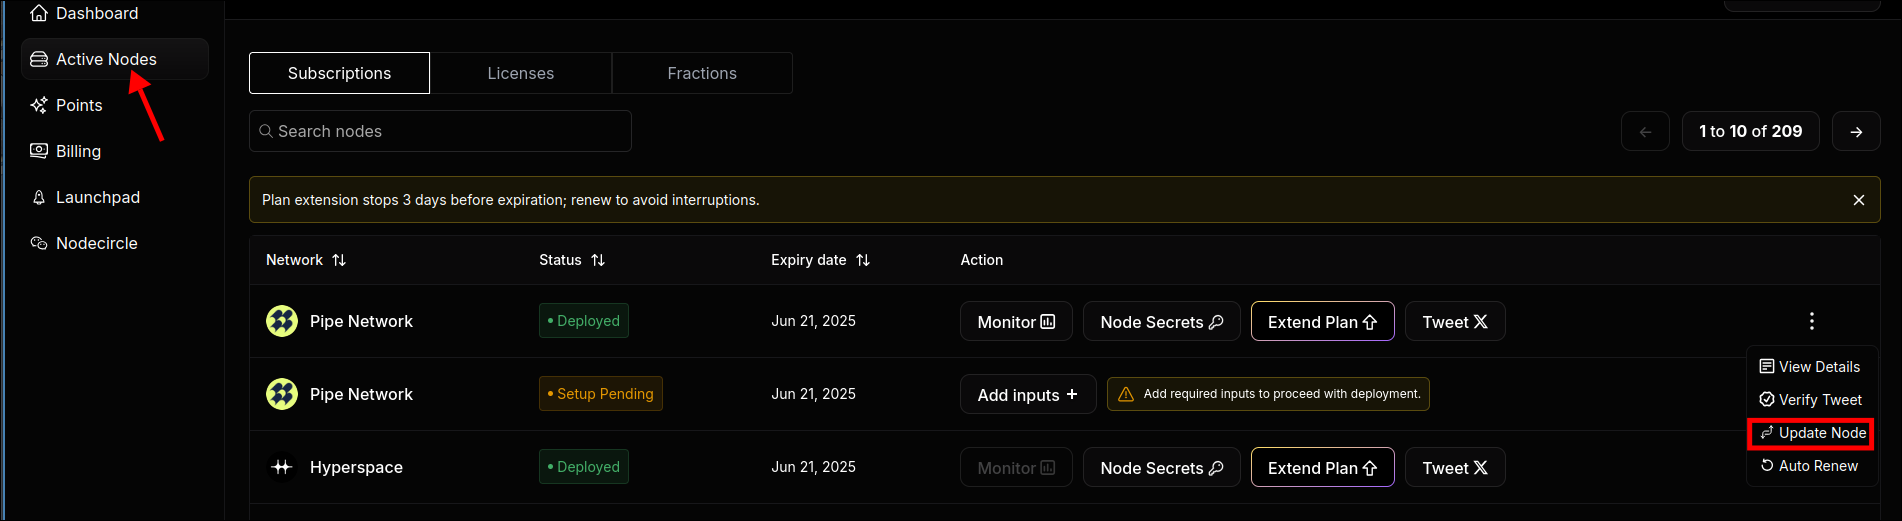
Task: Select Active Nodes in sidebar
Action: (x=115, y=59)
